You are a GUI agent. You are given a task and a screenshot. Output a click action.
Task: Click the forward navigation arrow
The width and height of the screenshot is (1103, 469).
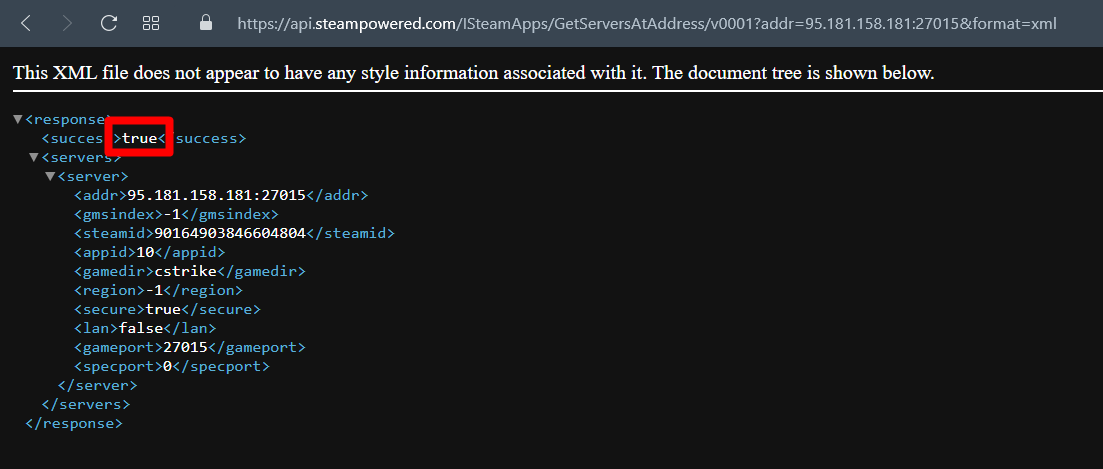click(x=68, y=23)
